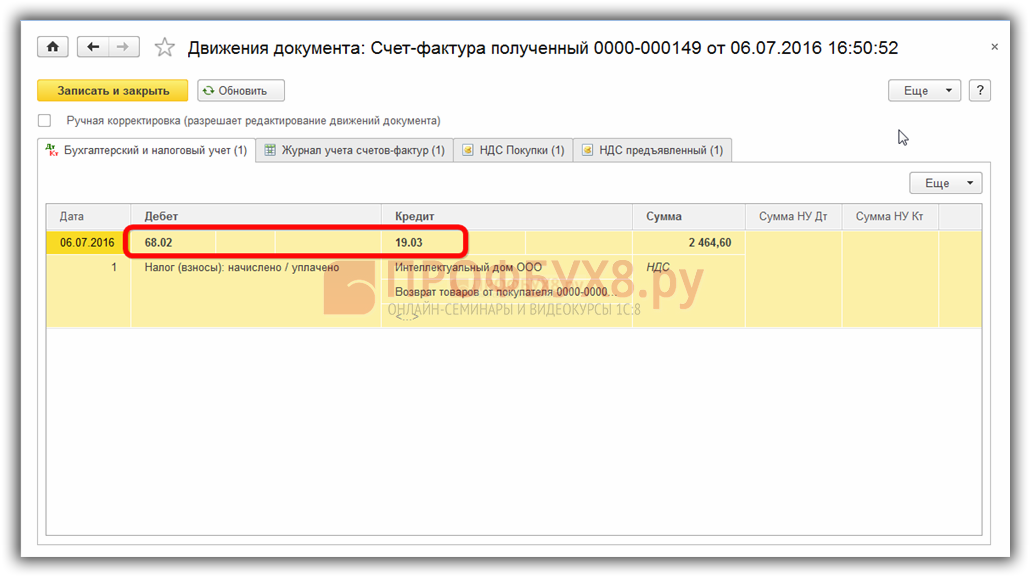Open Журнал учета счетов-фактур tab

click(x=354, y=150)
